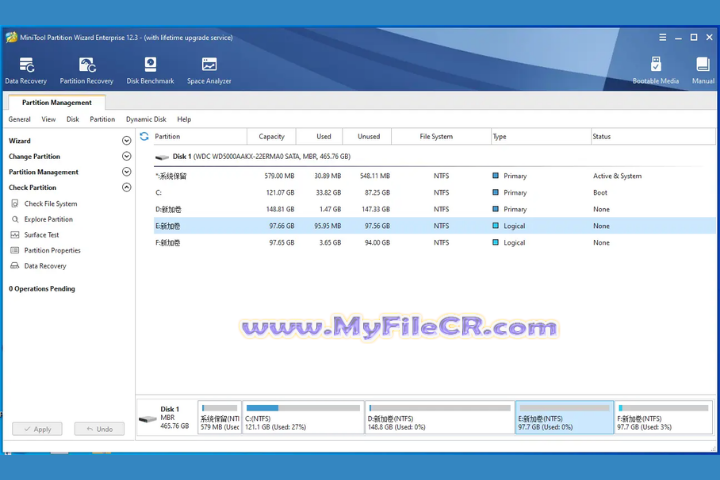
Task: Sort by the Type column header
Action: tap(541, 136)
